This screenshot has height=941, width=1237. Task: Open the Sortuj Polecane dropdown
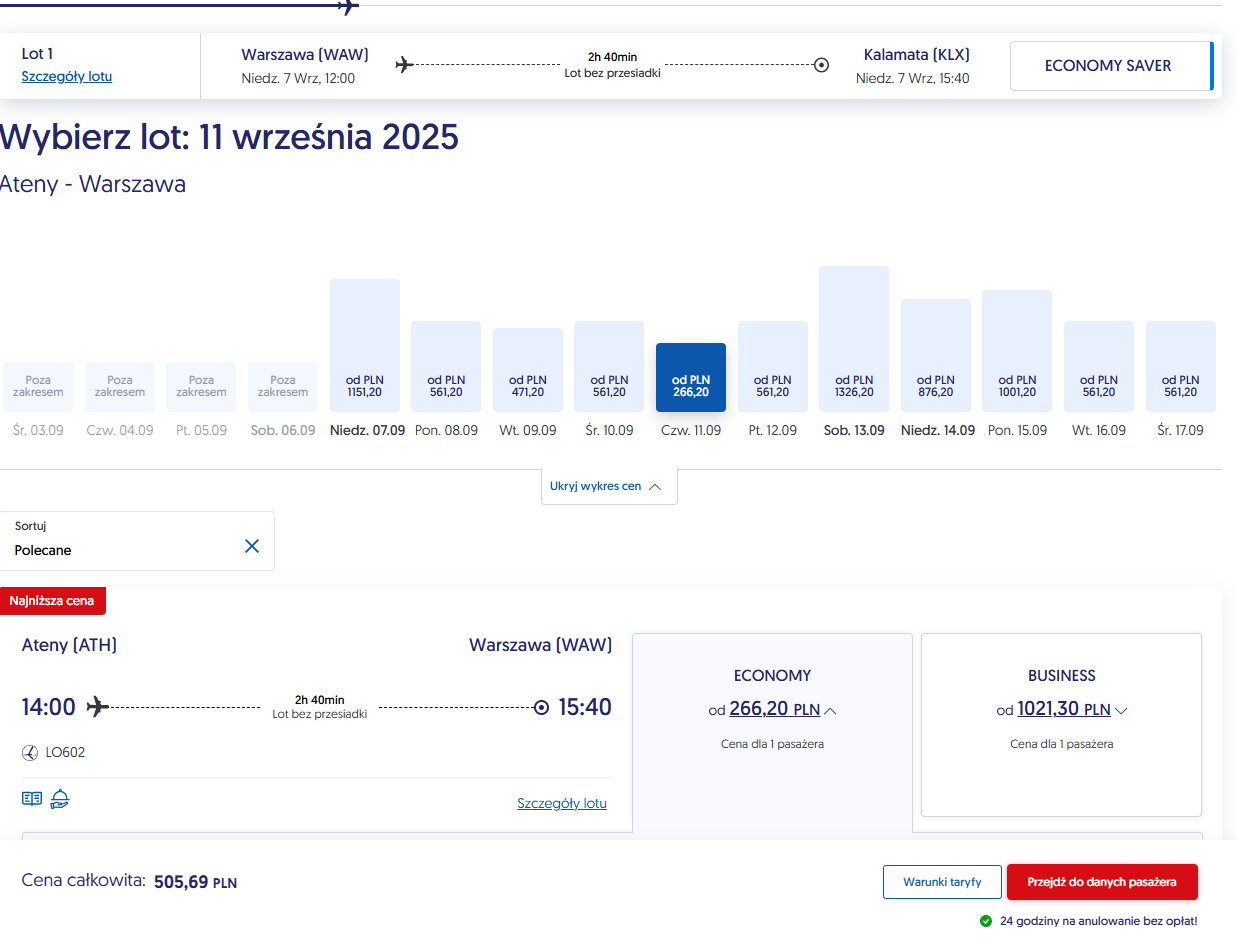coord(137,541)
